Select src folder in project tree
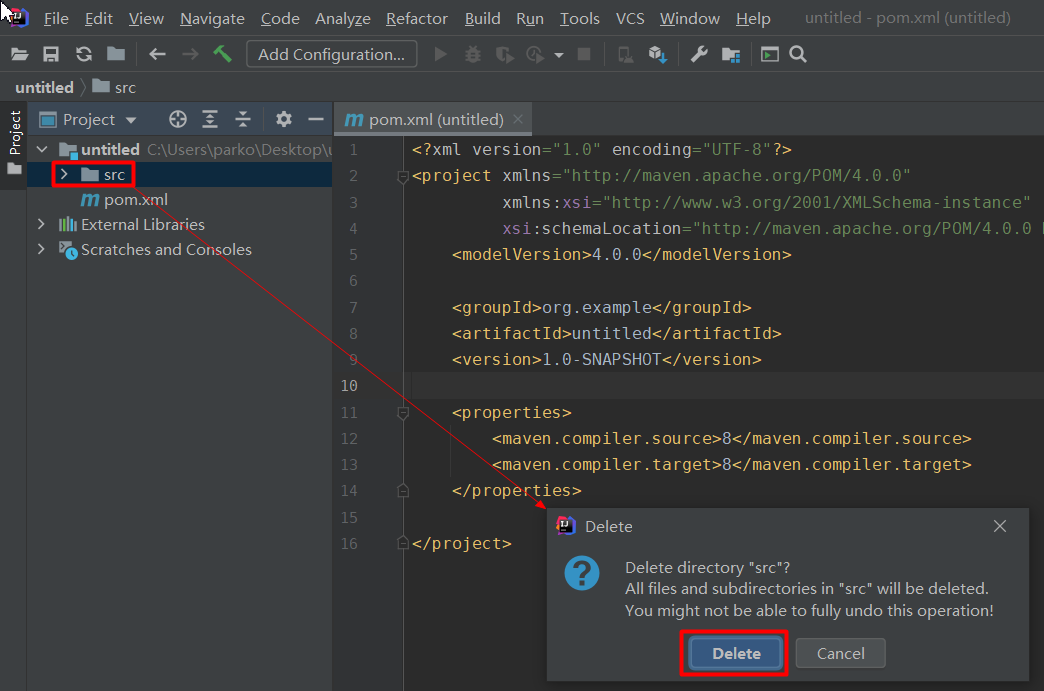 coord(103,174)
